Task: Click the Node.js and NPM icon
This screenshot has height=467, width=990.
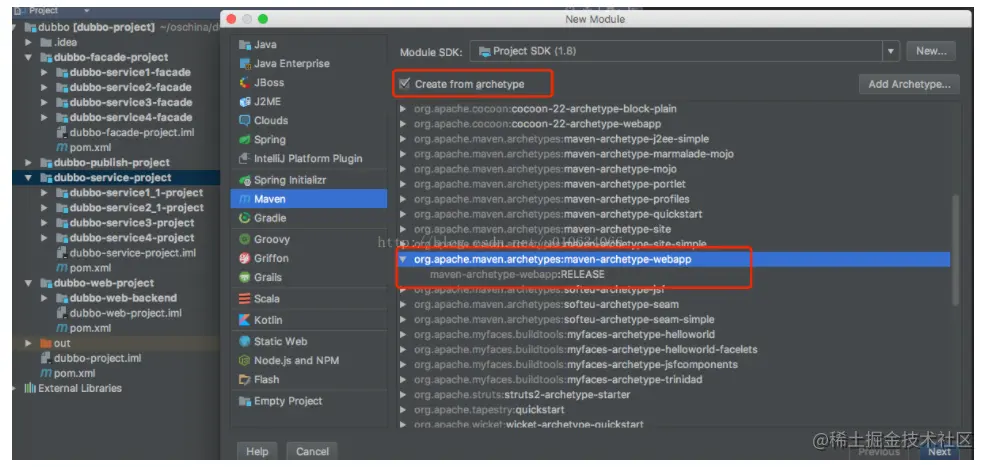Action: (244, 361)
